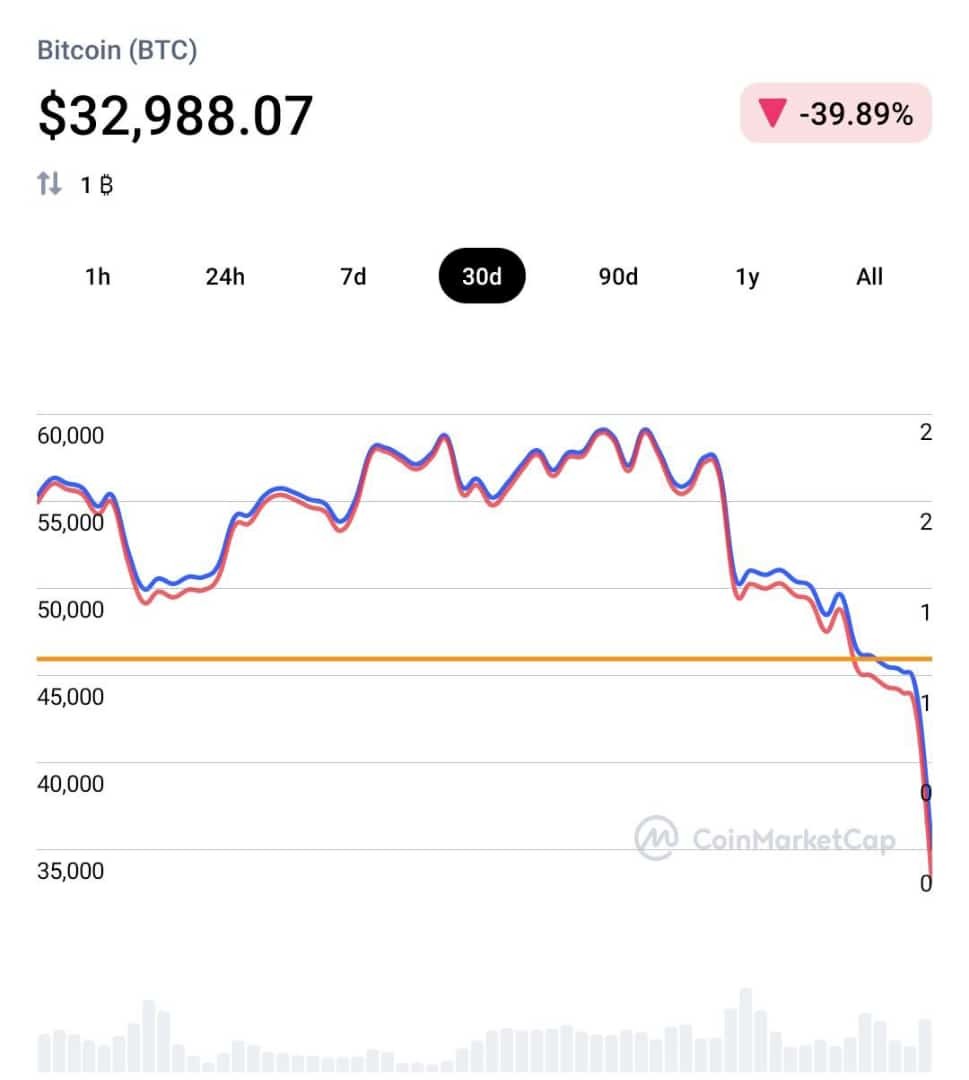Click the 35,000 axis label
This screenshot has height=1080, width=969.
pos(70,871)
